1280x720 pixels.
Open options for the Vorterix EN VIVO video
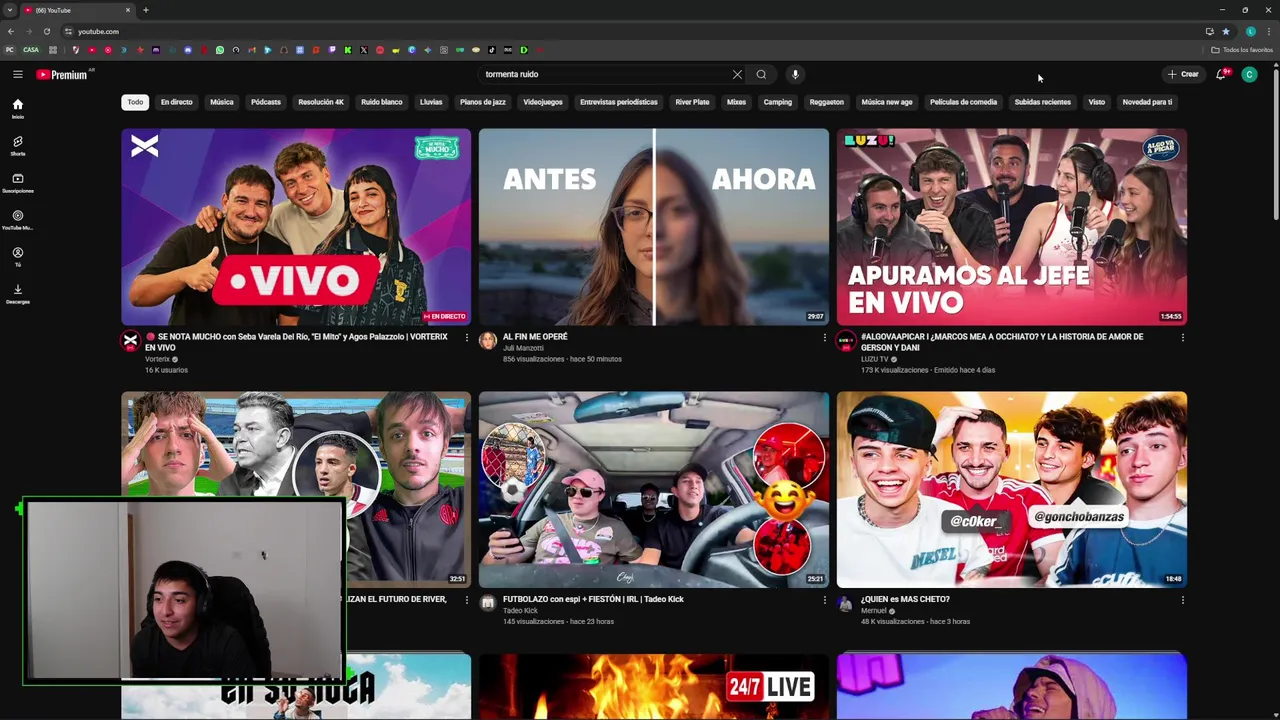tap(466, 338)
